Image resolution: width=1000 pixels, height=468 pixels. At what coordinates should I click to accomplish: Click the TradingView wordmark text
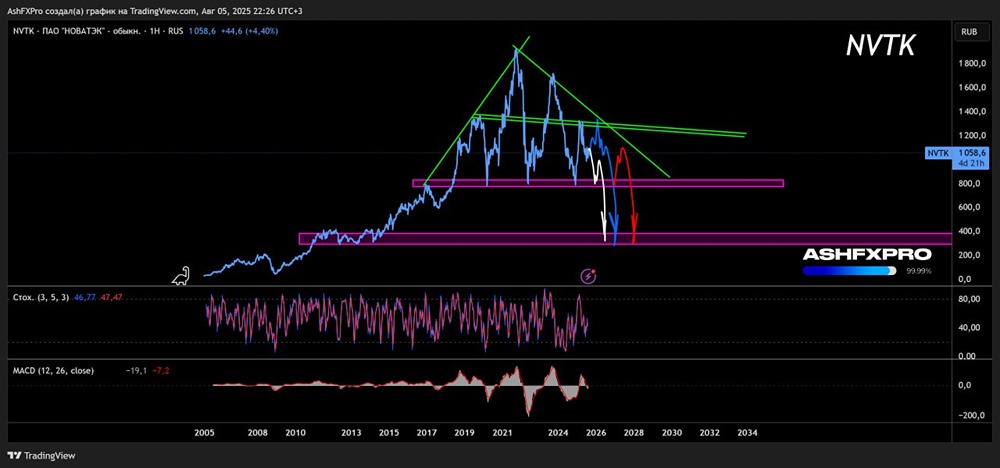50,456
